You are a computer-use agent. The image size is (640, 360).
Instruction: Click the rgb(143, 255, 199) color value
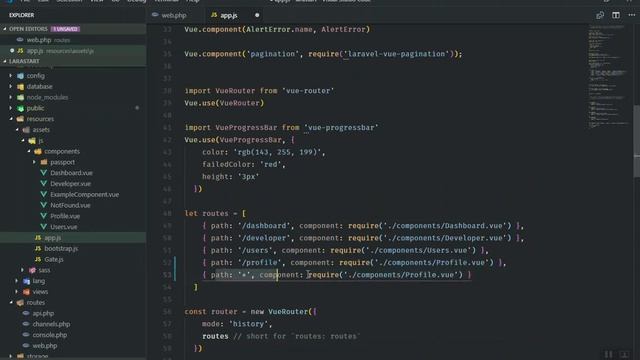278,152
